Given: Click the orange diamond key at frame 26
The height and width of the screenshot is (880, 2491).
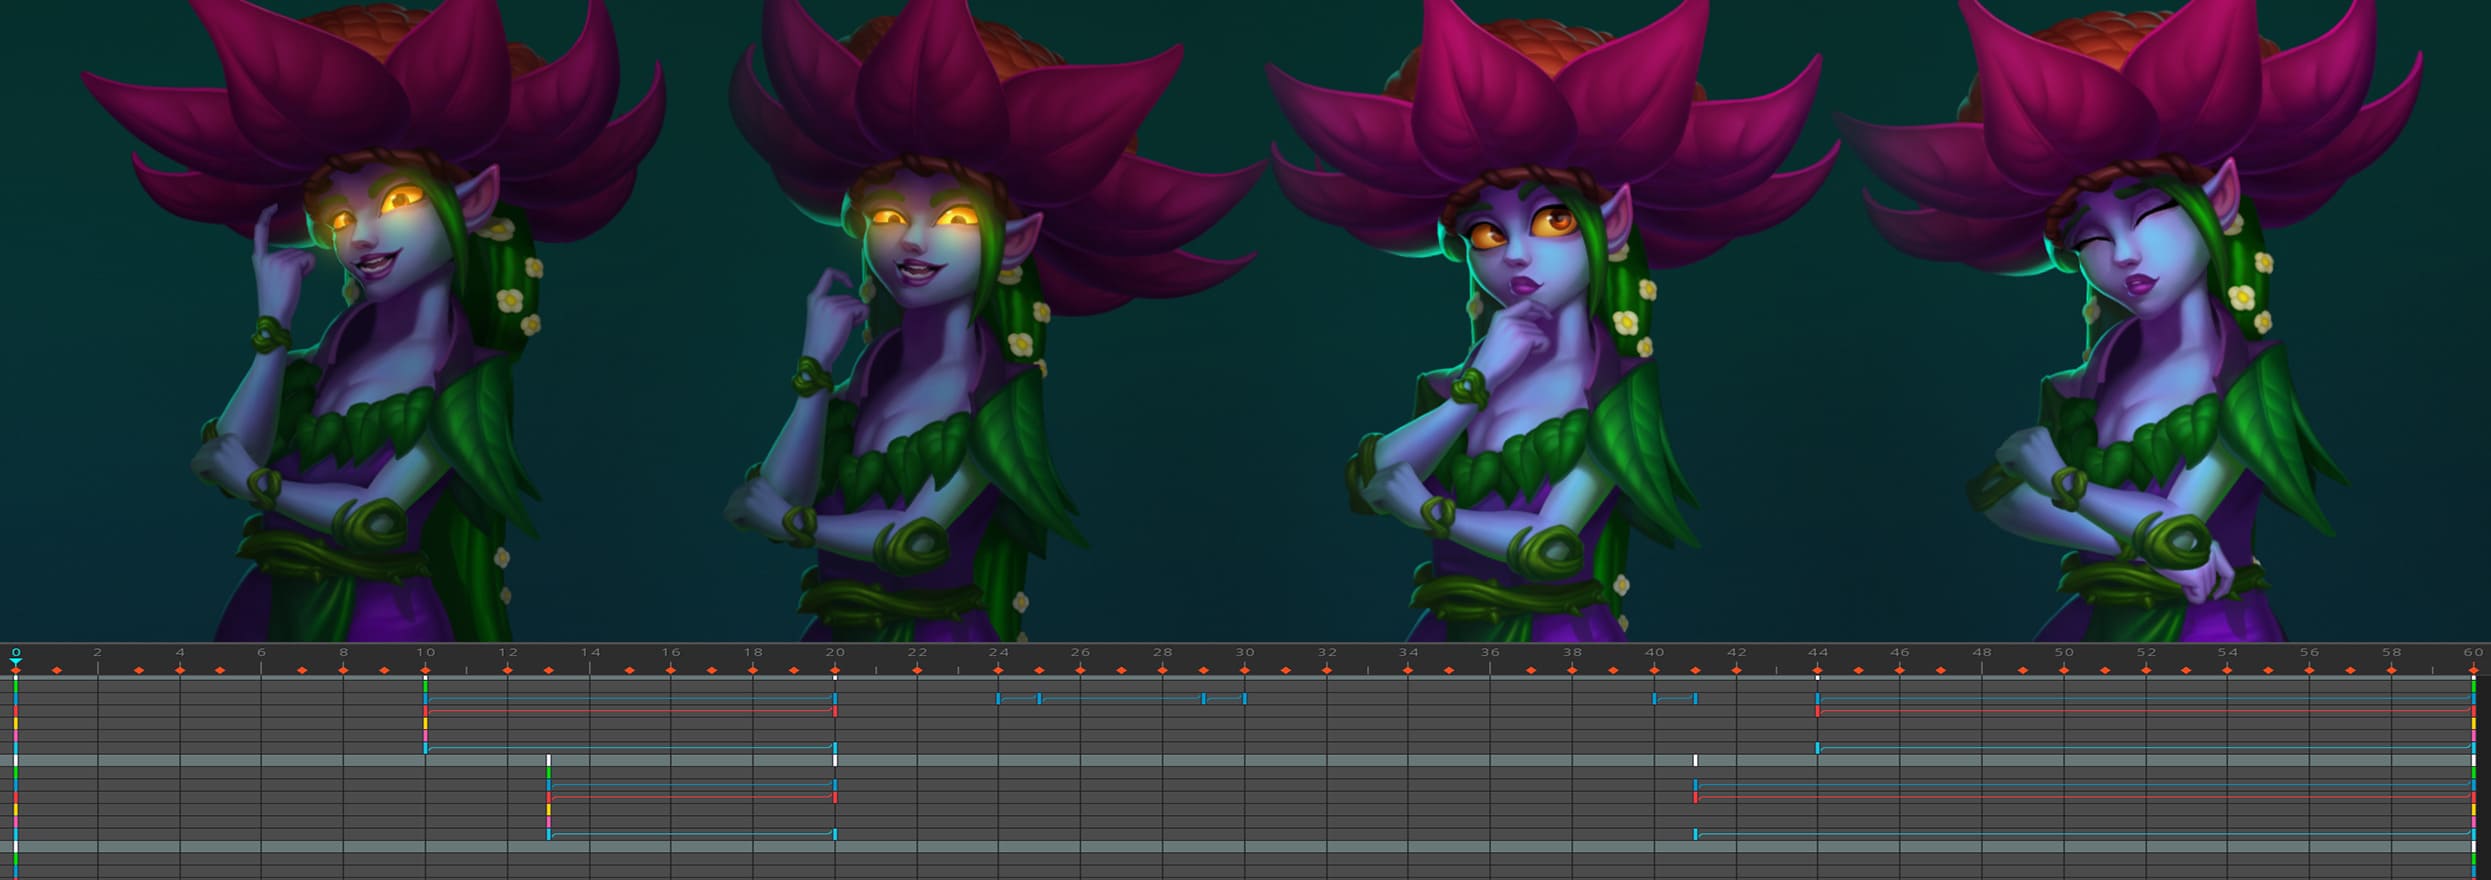Looking at the screenshot, I should pos(1081,670).
